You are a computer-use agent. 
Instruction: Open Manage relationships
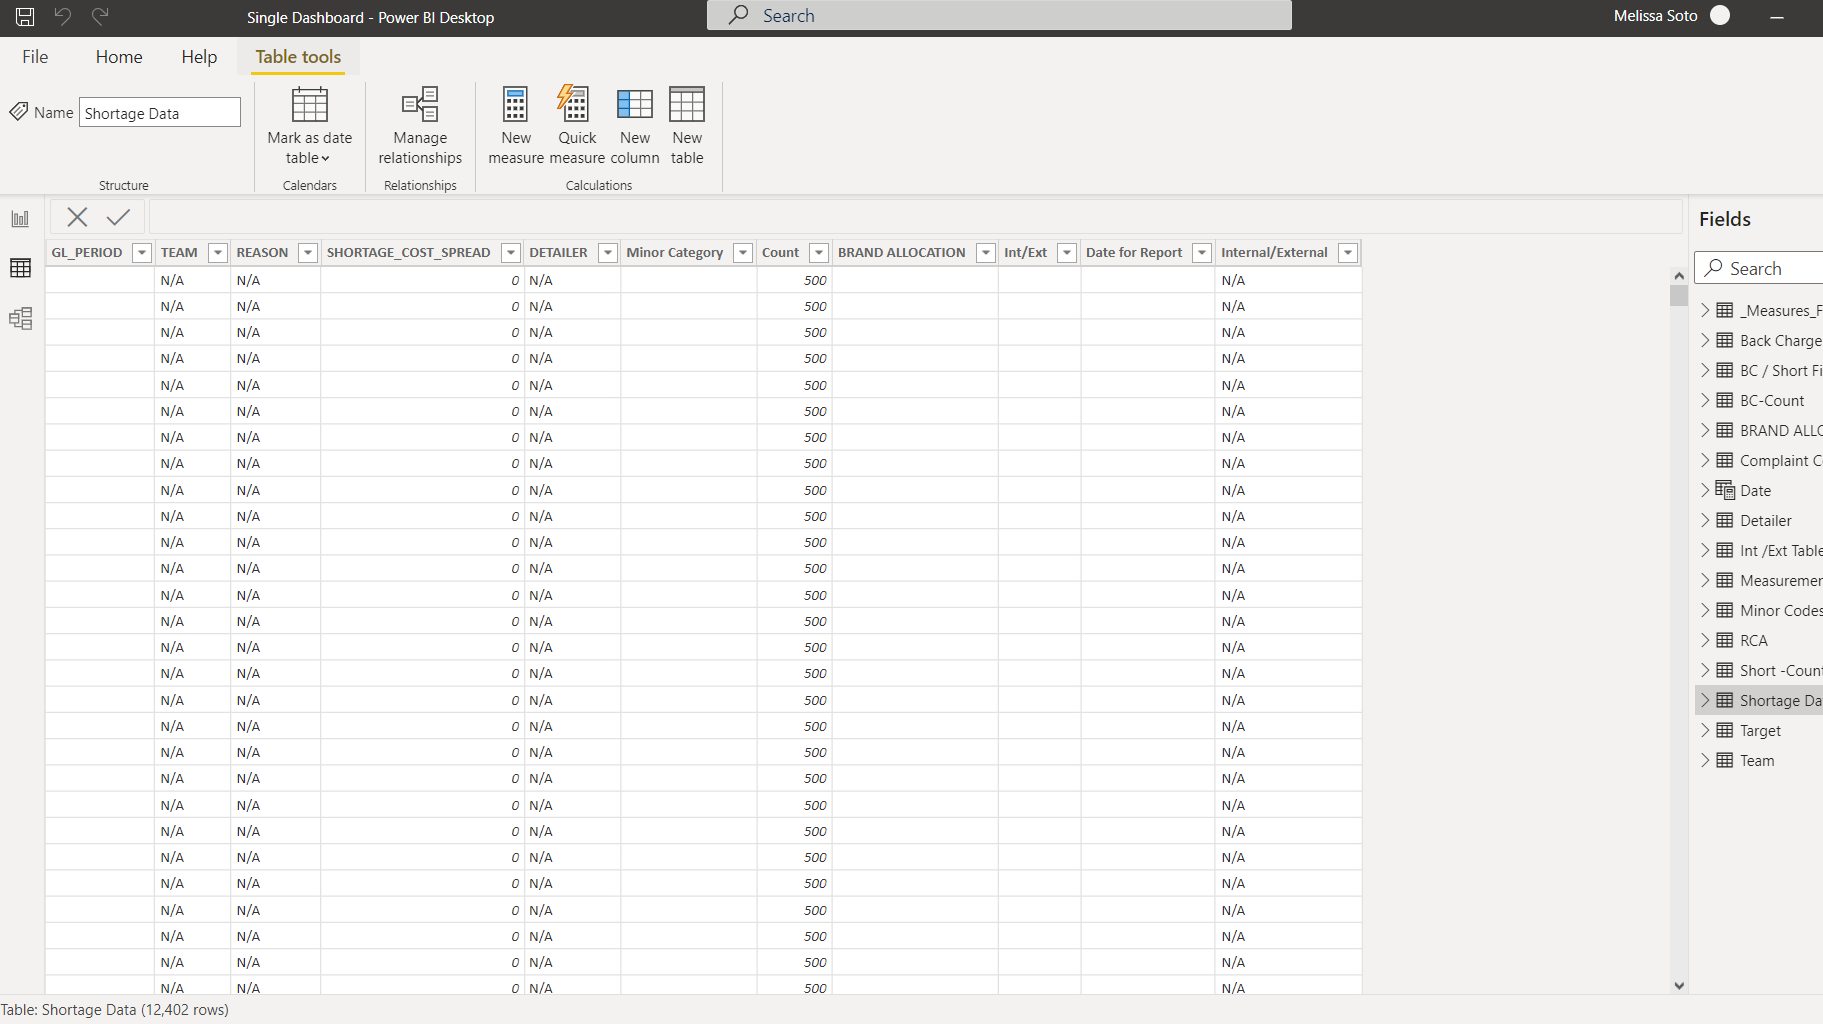(420, 126)
